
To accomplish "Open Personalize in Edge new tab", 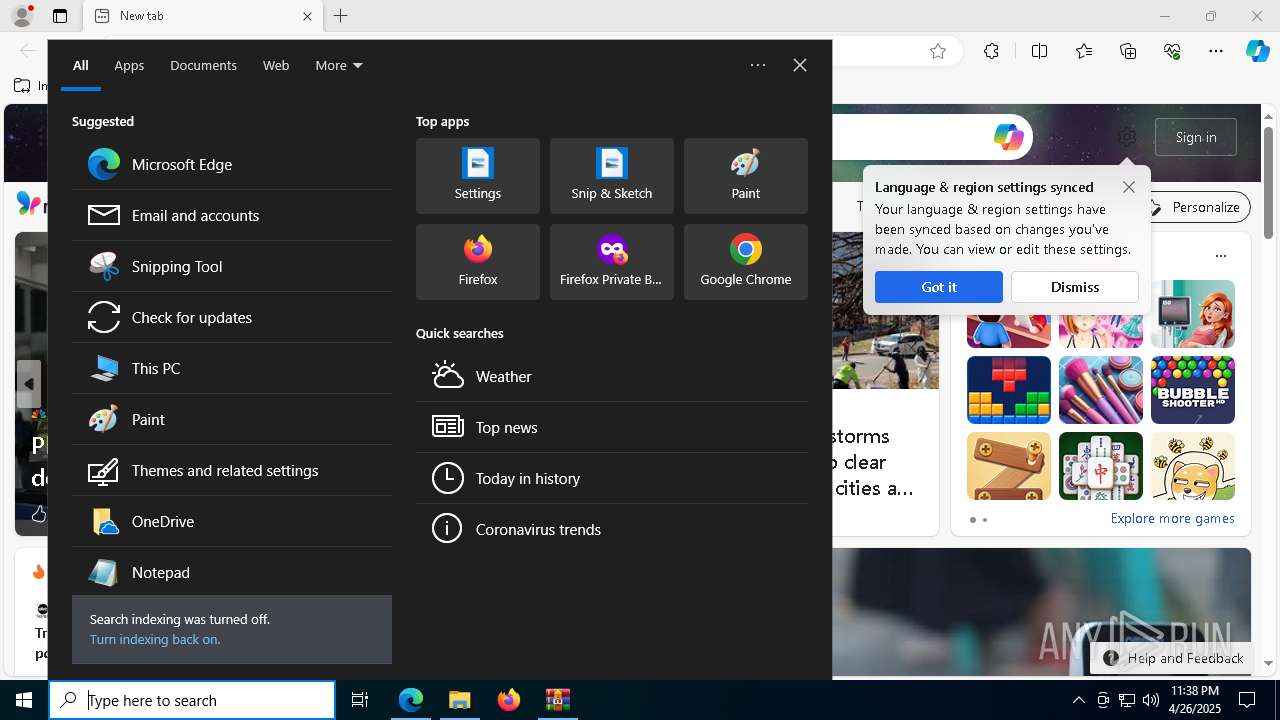I will 1195,207.
